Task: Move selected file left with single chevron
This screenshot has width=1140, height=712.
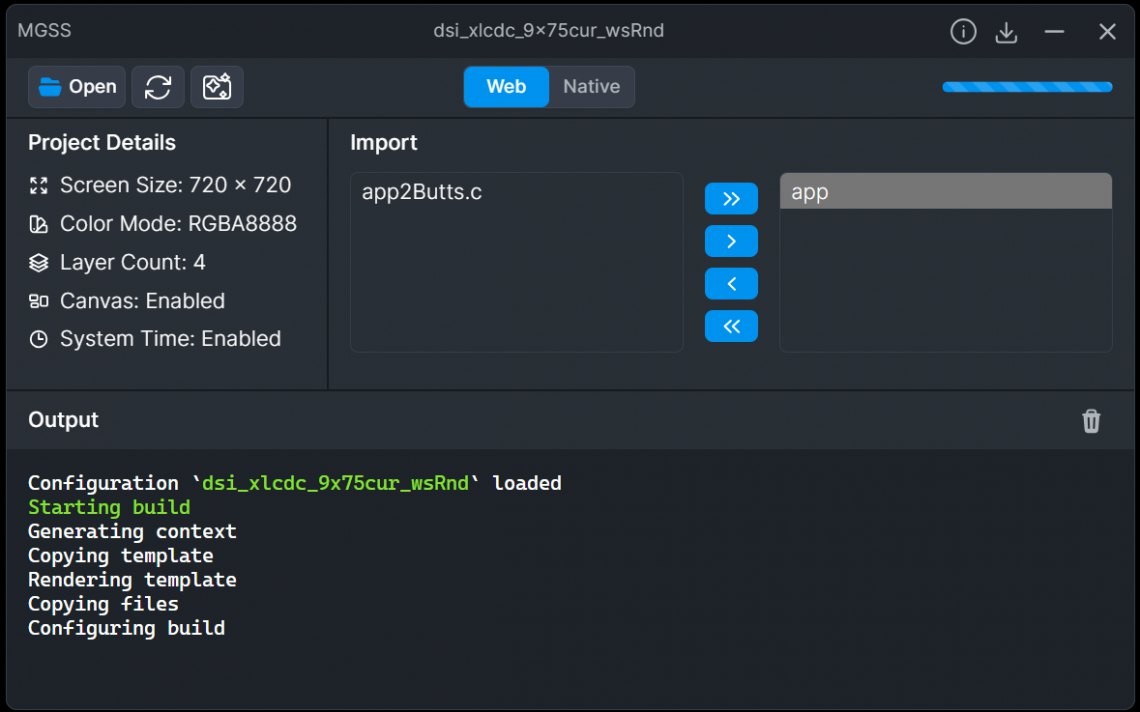Action: [731, 284]
